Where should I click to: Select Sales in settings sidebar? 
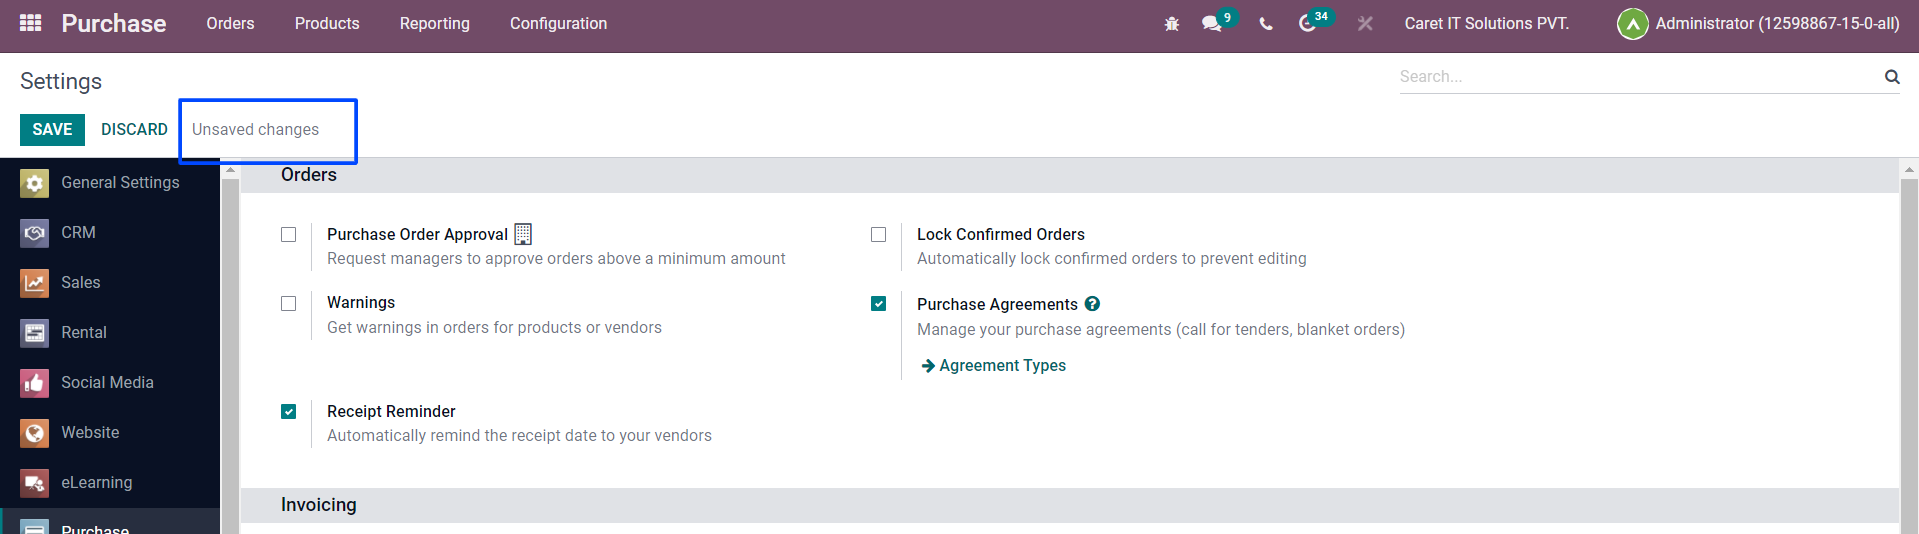point(80,282)
